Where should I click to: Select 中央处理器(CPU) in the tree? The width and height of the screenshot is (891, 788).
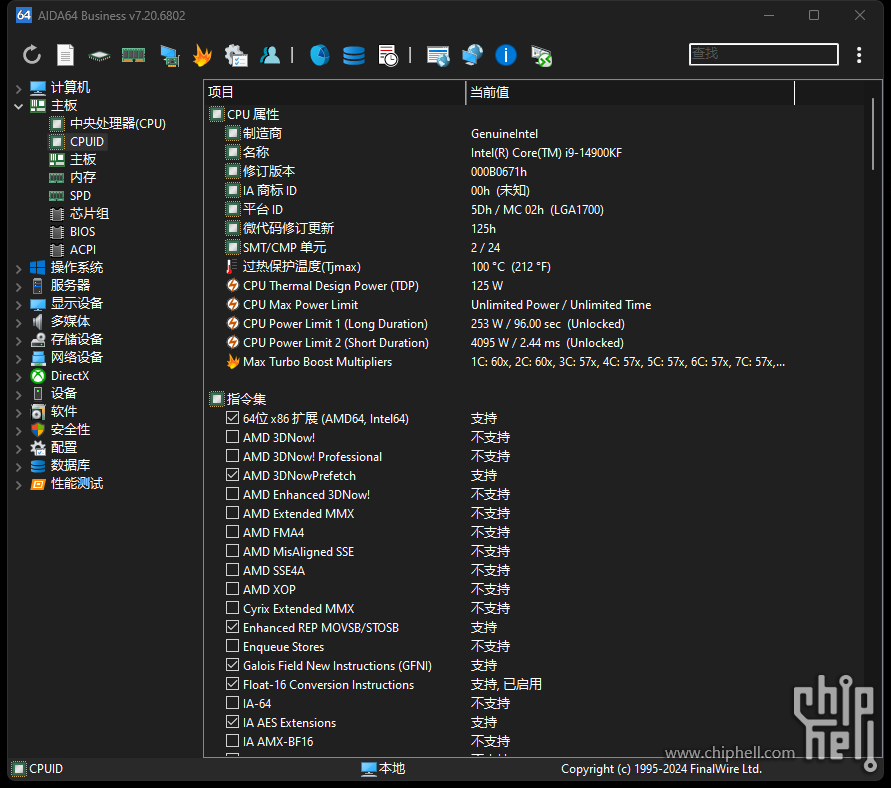coord(107,123)
